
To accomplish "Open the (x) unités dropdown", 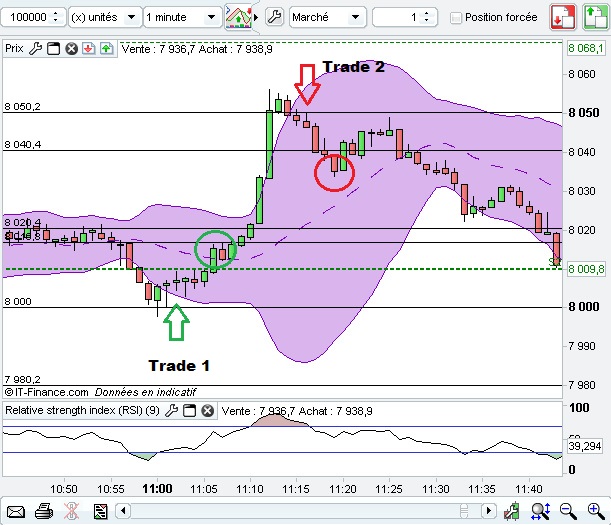I will (104, 17).
